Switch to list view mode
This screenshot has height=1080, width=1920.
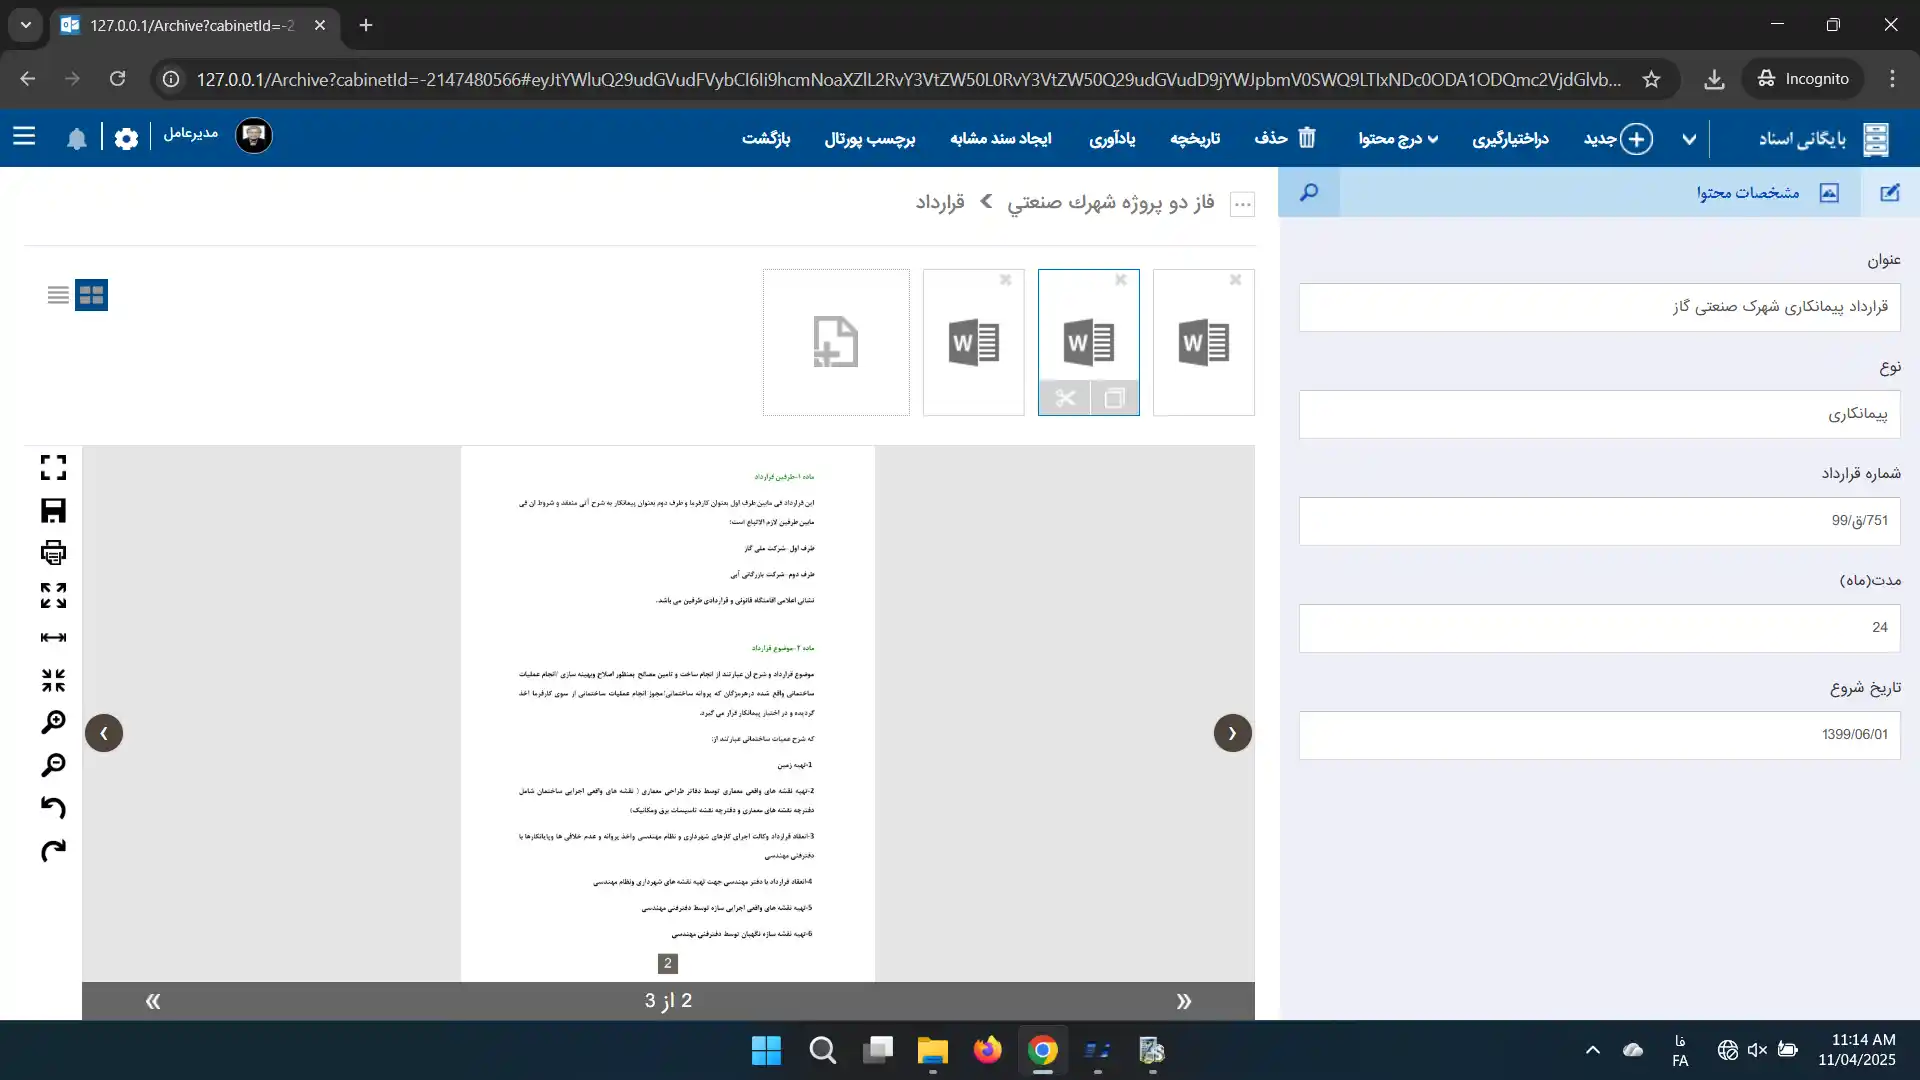[x=58, y=295]
